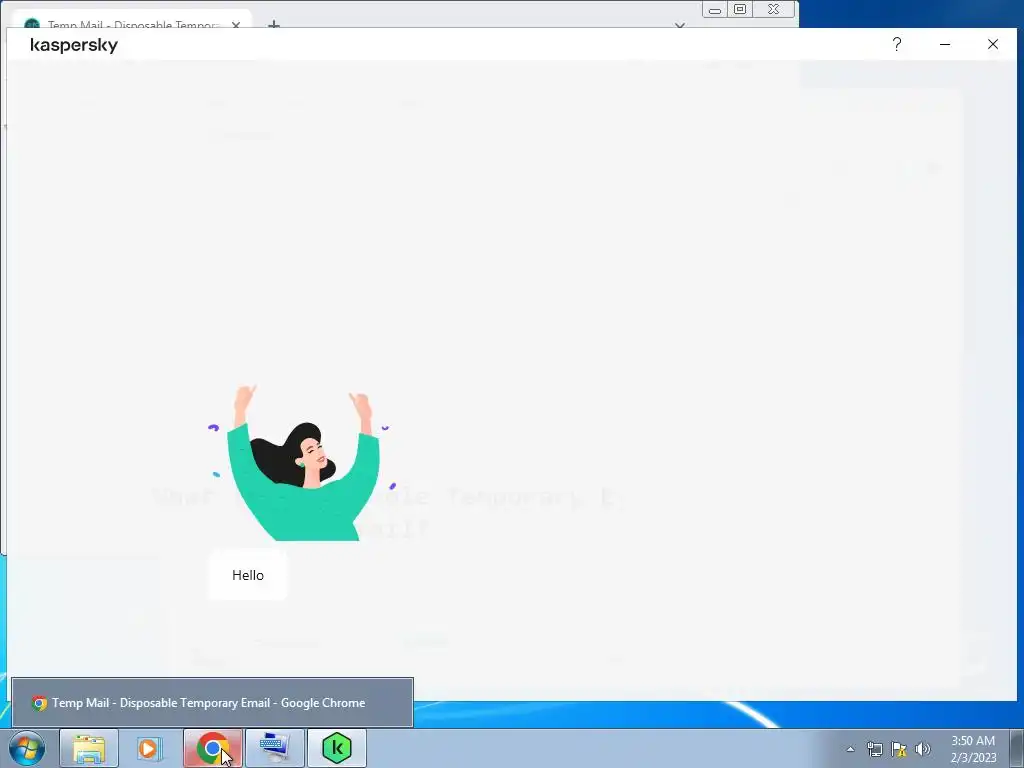Screen dimensions: 1024x768
Task: Click the kaspersky logo text
Action: [x=74, y=45]
